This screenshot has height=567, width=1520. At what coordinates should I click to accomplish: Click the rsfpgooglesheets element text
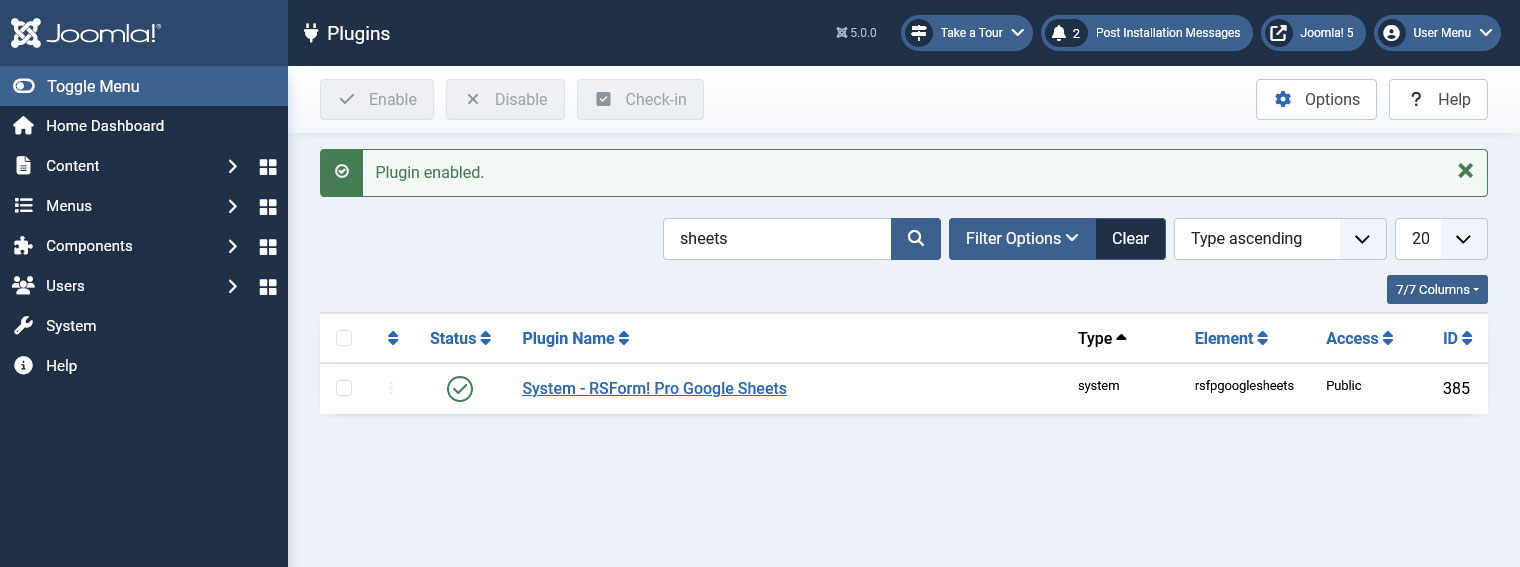coord(1244,385)
